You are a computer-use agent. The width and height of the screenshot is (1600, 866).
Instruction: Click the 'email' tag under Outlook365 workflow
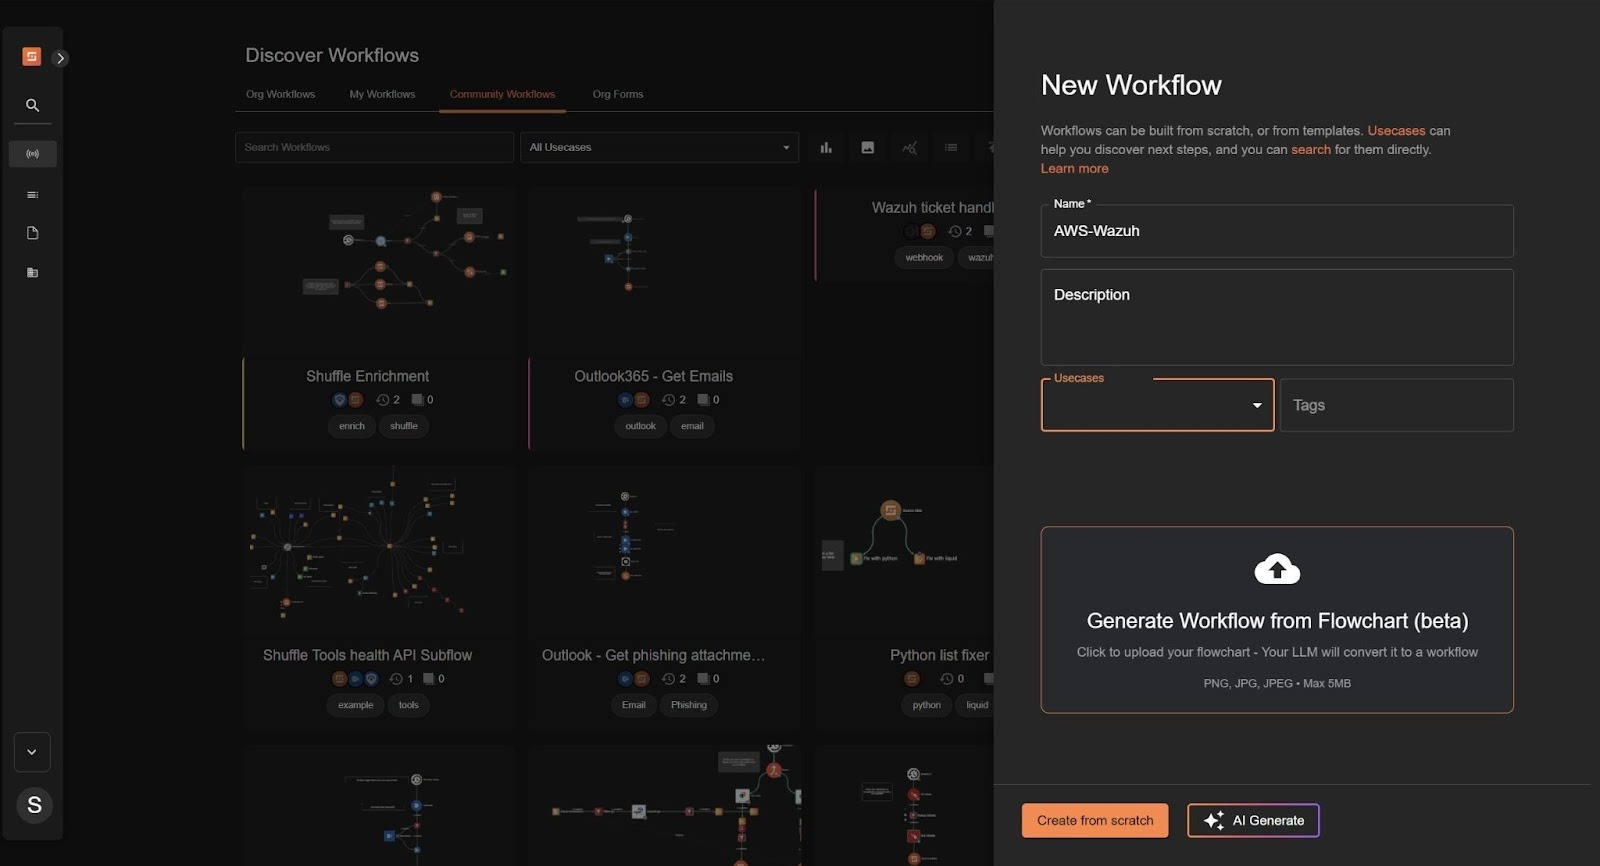(x=692, y=426)
